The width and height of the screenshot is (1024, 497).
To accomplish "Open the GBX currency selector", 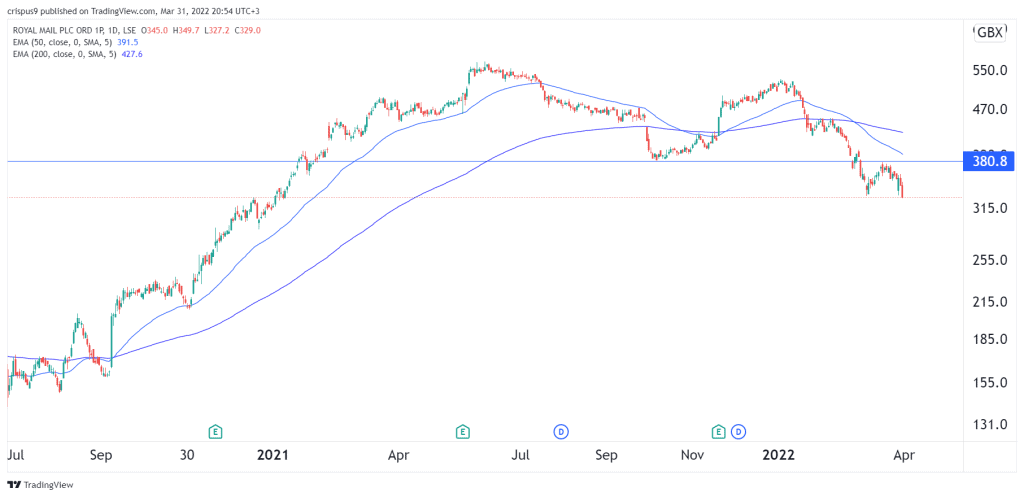I will point(988,33).
